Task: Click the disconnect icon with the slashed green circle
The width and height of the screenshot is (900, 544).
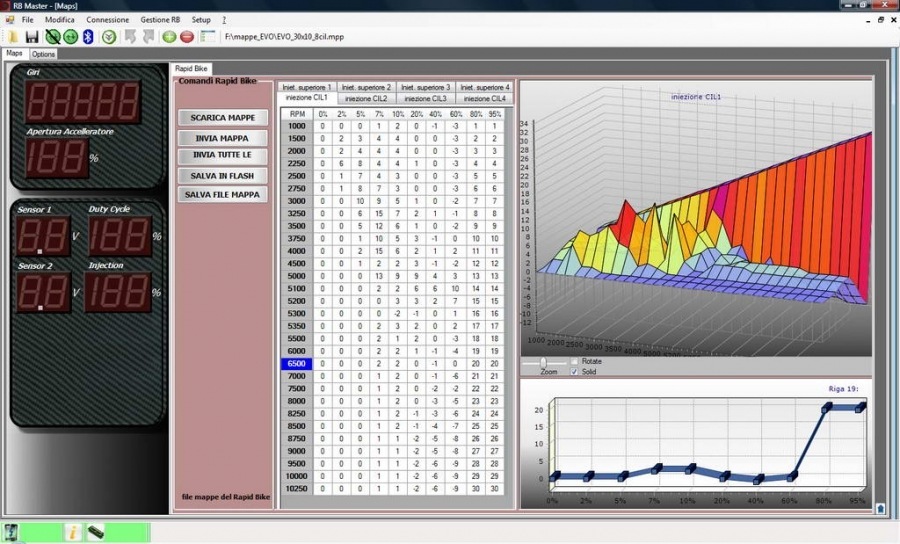Action: point(53,37)
